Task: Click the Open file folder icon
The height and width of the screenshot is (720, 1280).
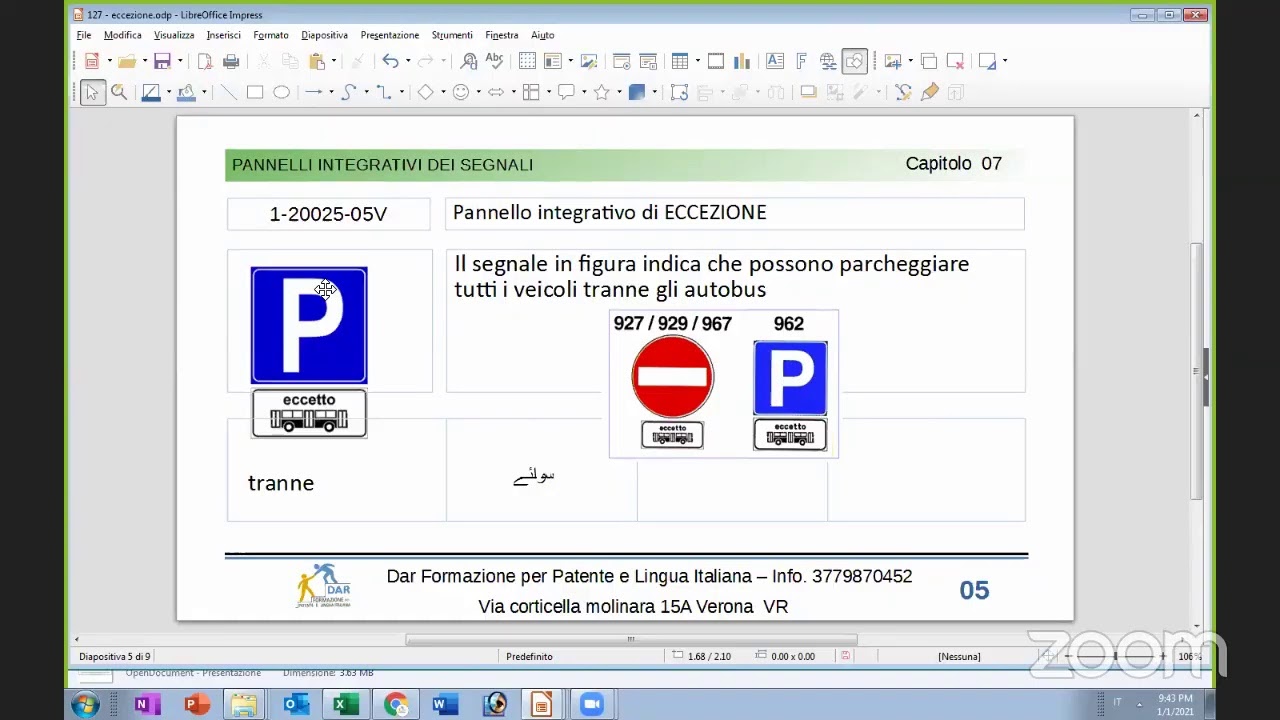Action: click(127, 61)
